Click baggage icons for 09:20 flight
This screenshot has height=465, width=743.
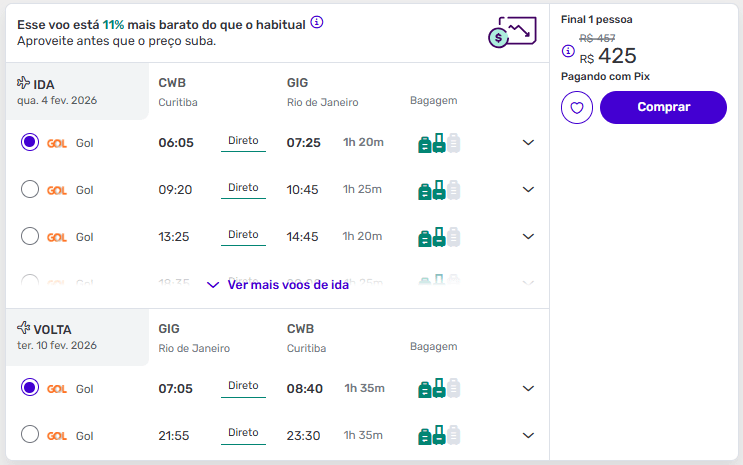click(439, 190)
